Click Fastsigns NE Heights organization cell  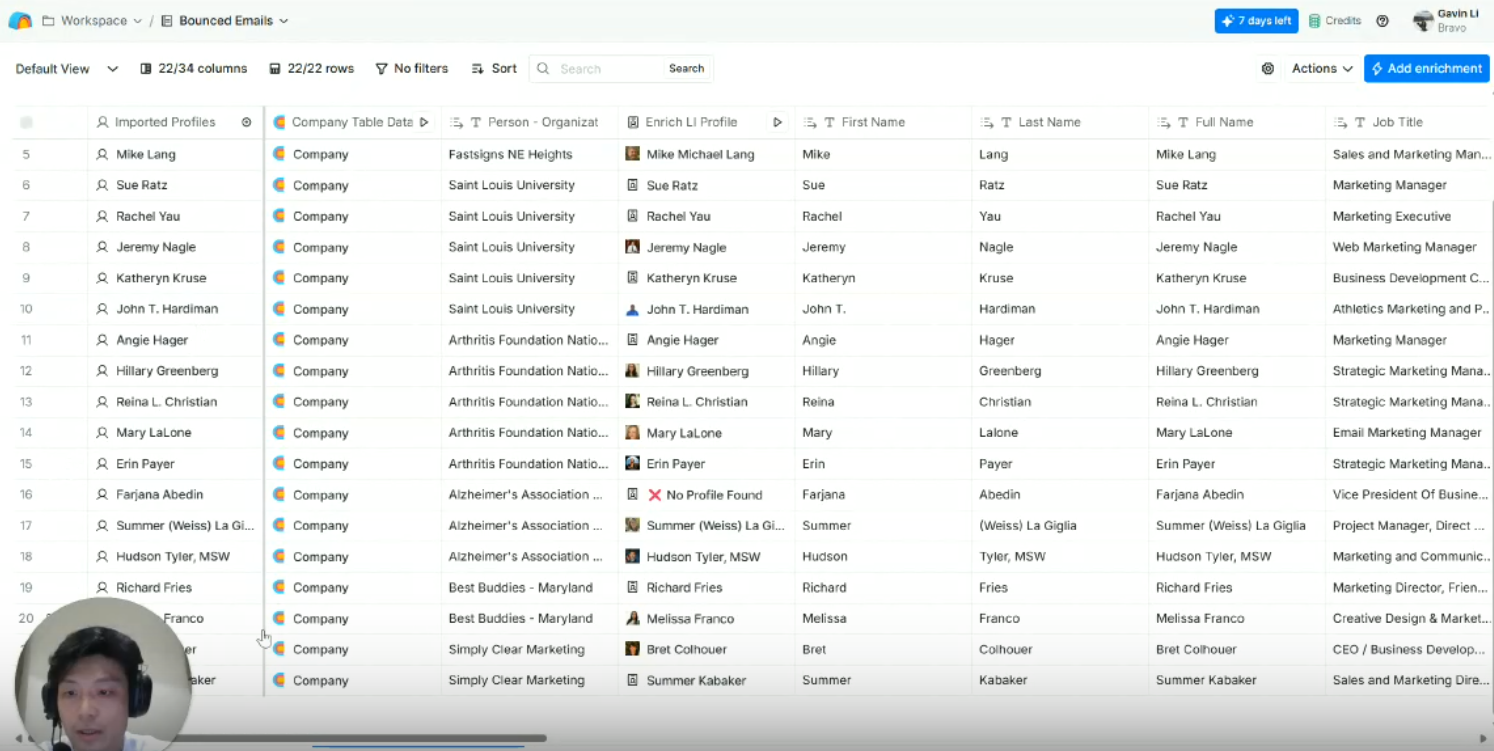530,154
